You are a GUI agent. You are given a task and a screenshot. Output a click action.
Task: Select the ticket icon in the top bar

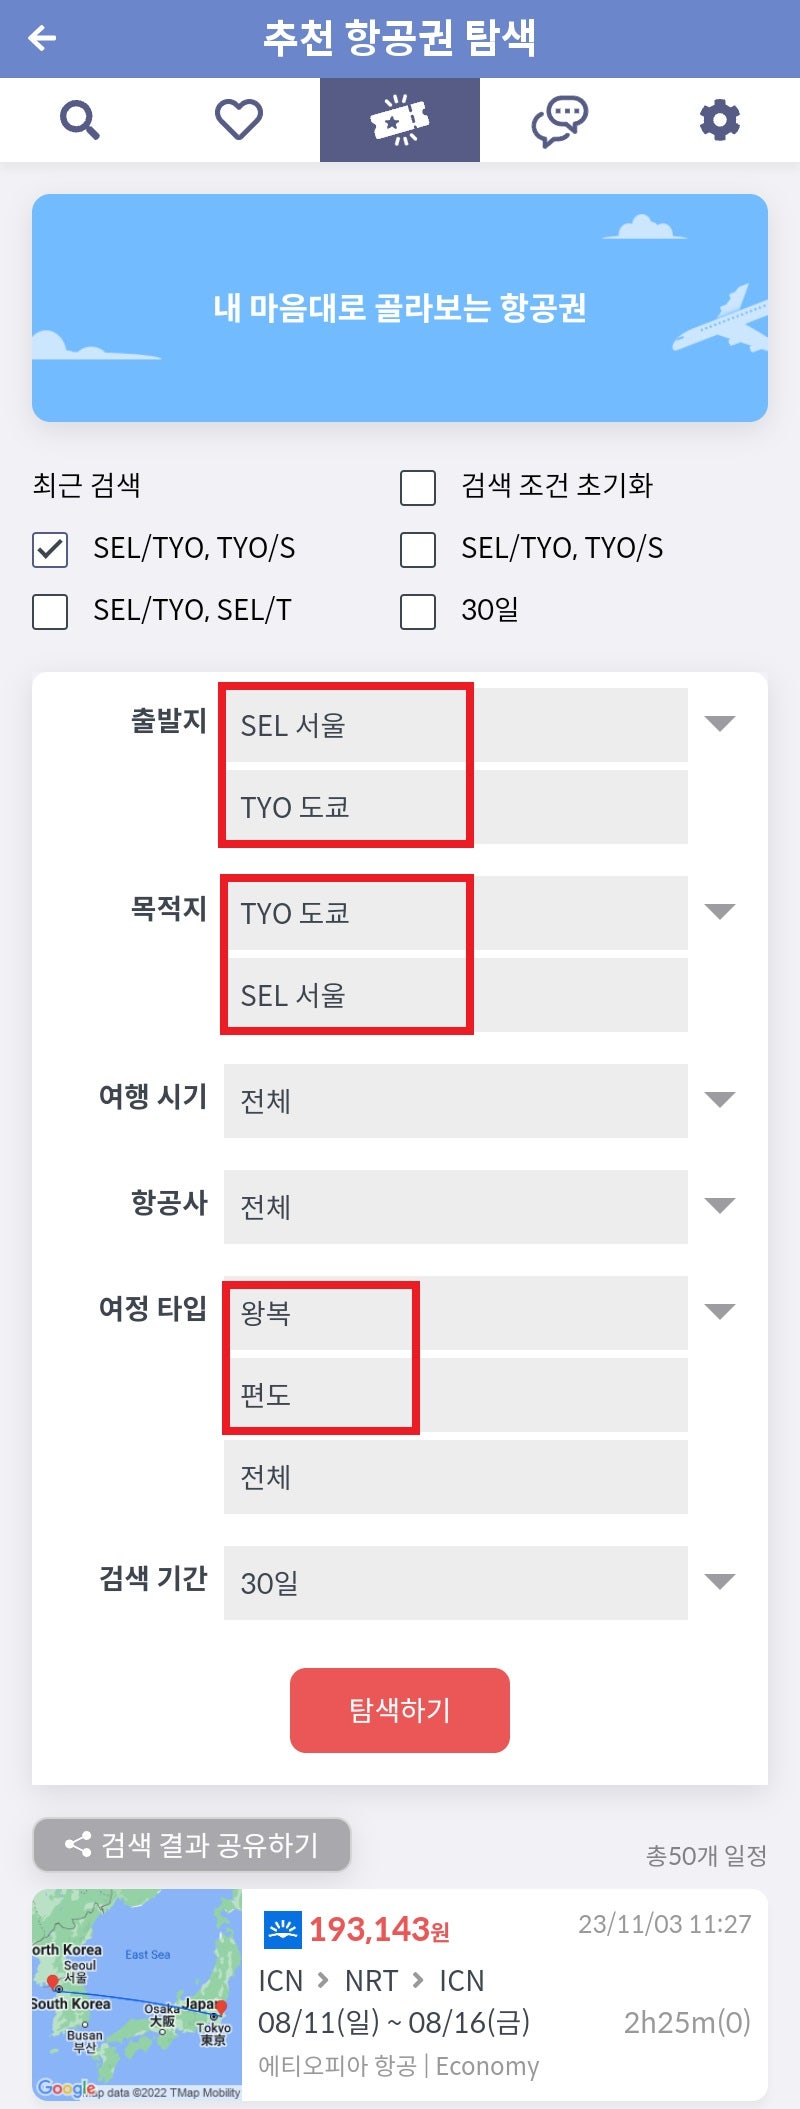(x=399, y=118)
